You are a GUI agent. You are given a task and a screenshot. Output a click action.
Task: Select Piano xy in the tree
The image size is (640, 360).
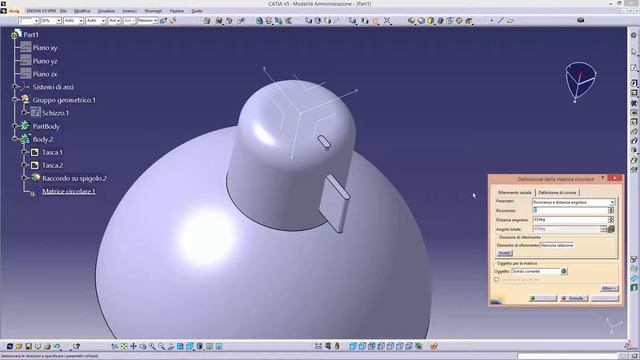(45, 48)
